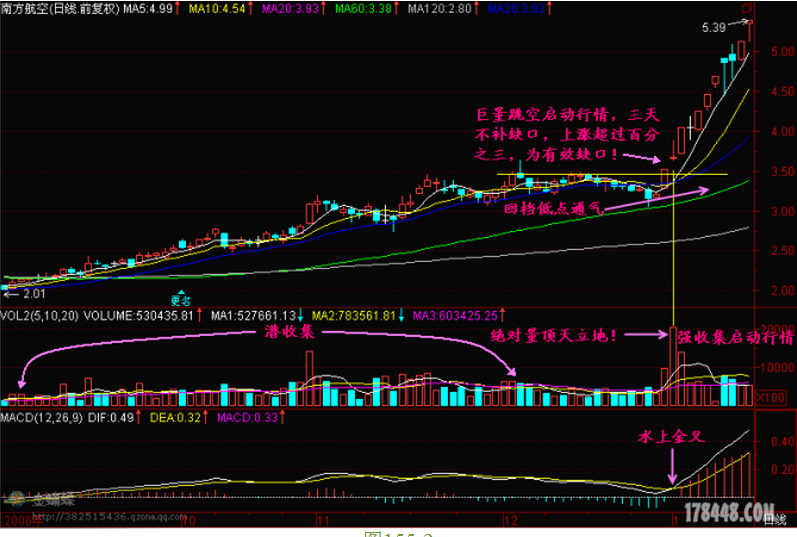Click the 5.00 price axis label
Viewport: 797px width, 537px height.
click(x=783, y=51)
